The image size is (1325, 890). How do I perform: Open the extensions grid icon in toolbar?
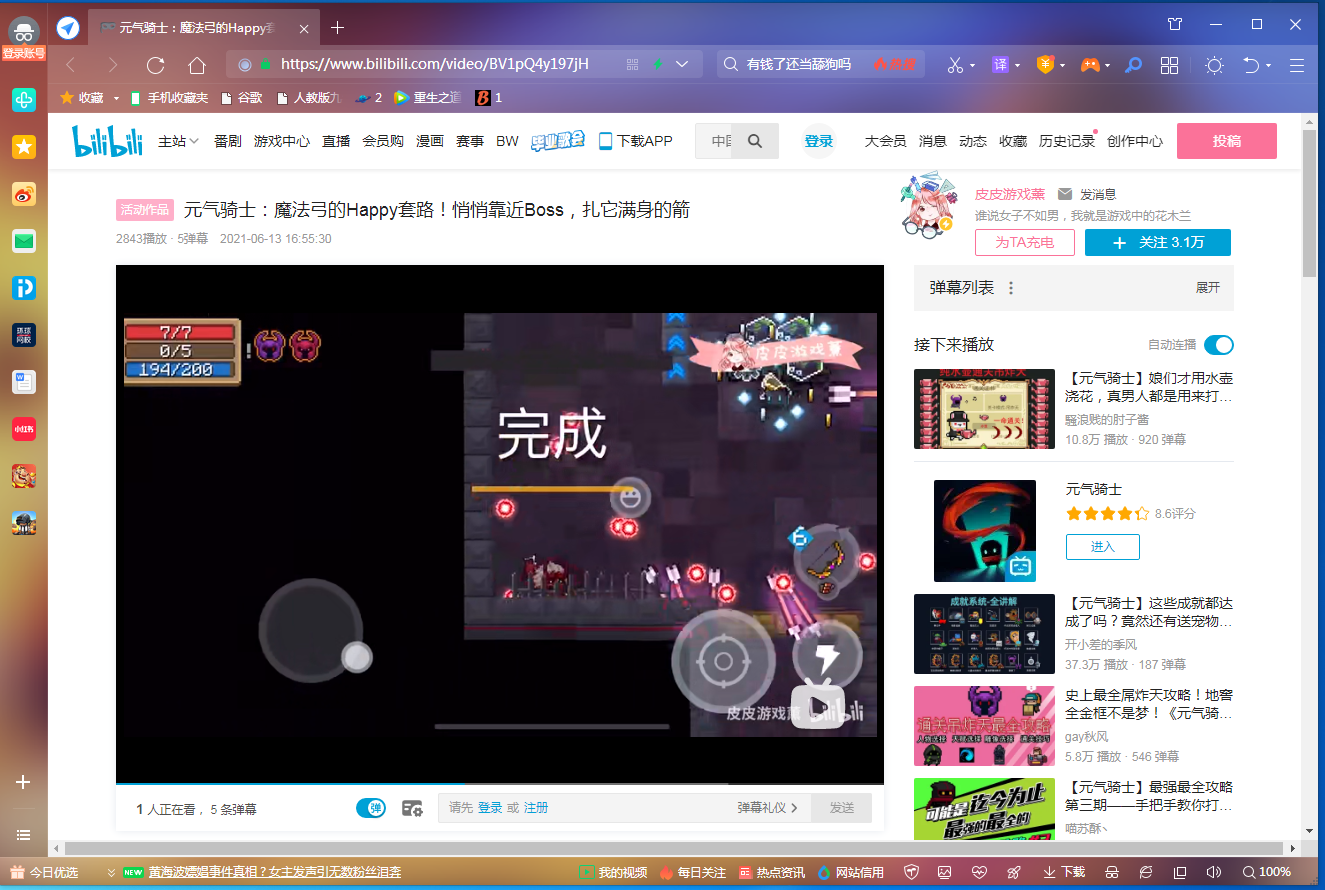coord(1169,65)
